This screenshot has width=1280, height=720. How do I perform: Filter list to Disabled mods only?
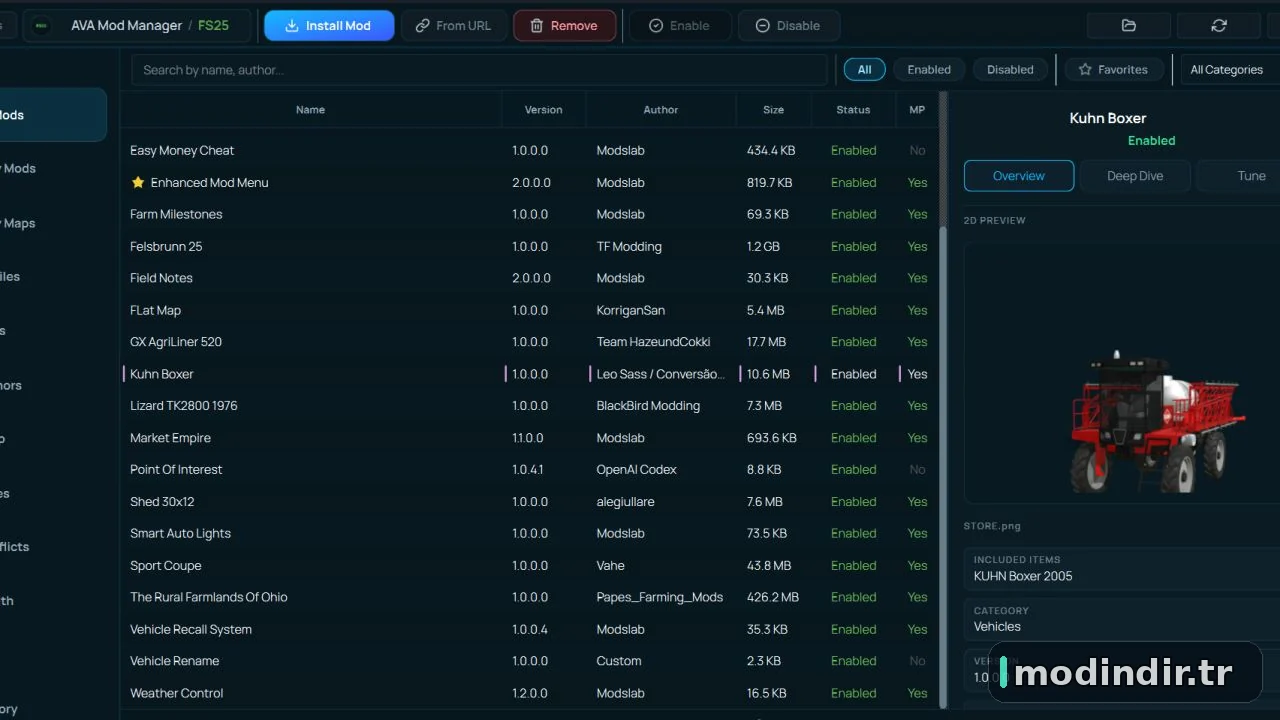pos(1010,70)
